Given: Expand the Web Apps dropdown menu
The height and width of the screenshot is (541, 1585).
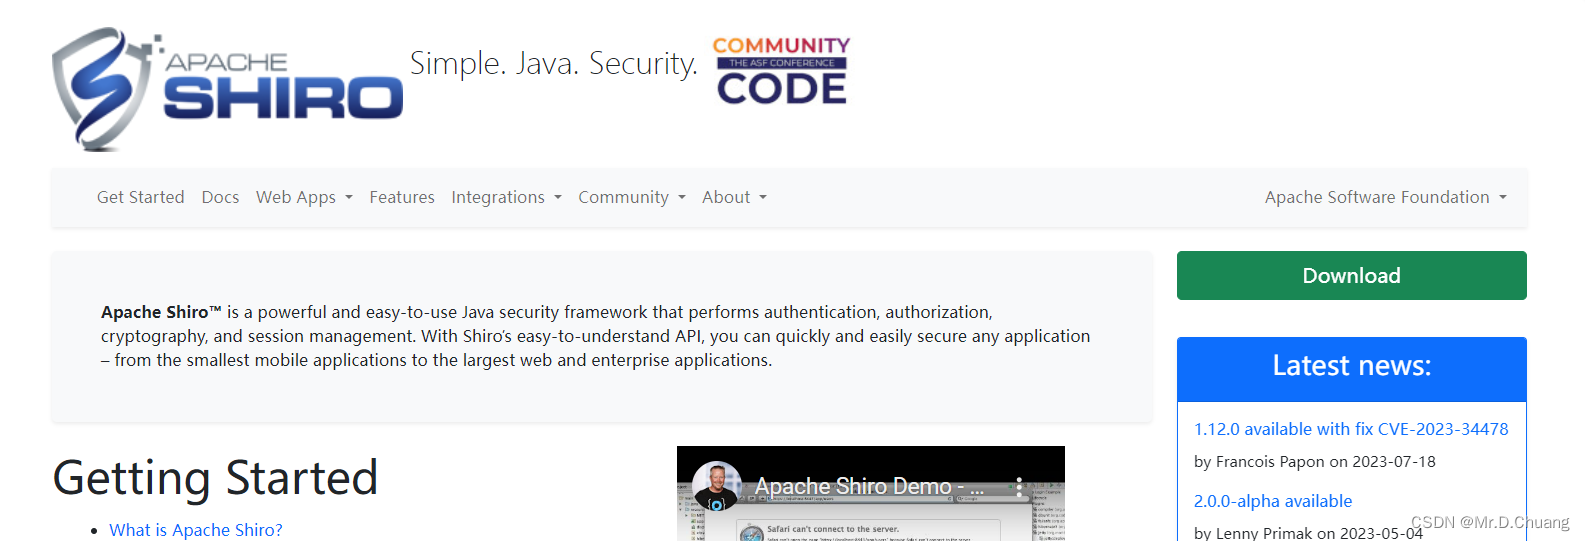Looking at the screenshot, I should pos(304,197).
